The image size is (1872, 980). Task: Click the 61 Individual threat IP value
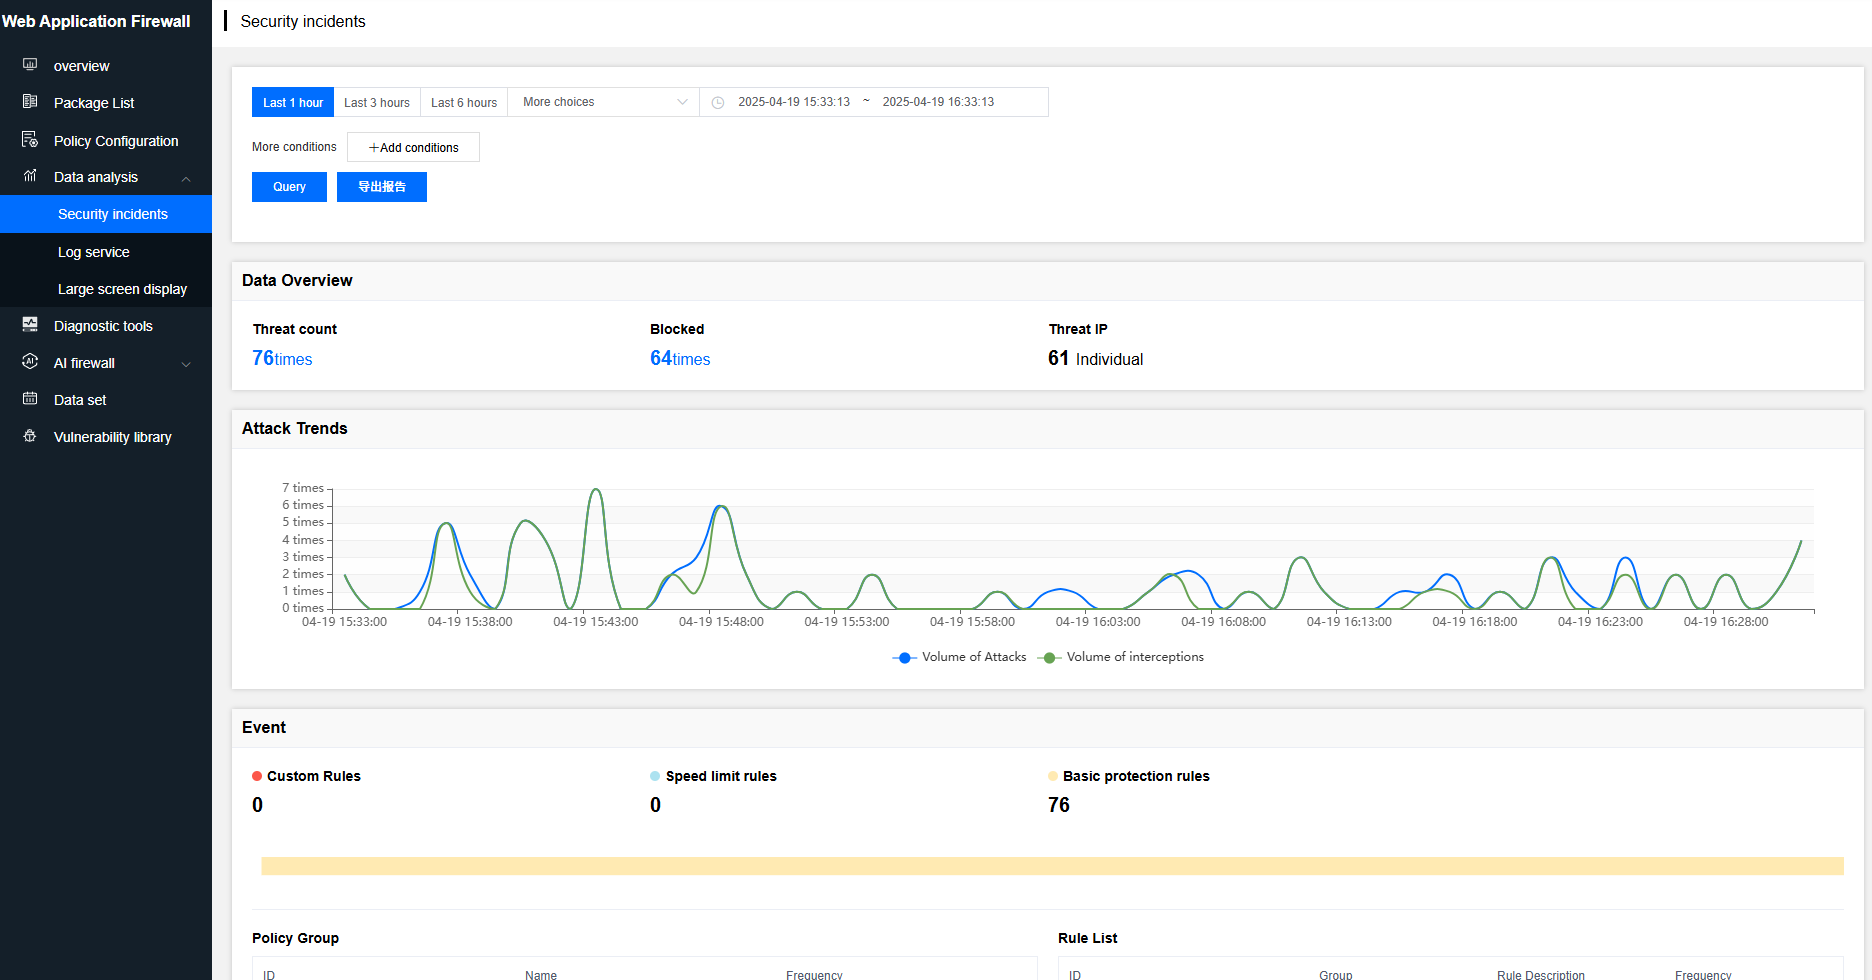click(x=1095, y=358)
